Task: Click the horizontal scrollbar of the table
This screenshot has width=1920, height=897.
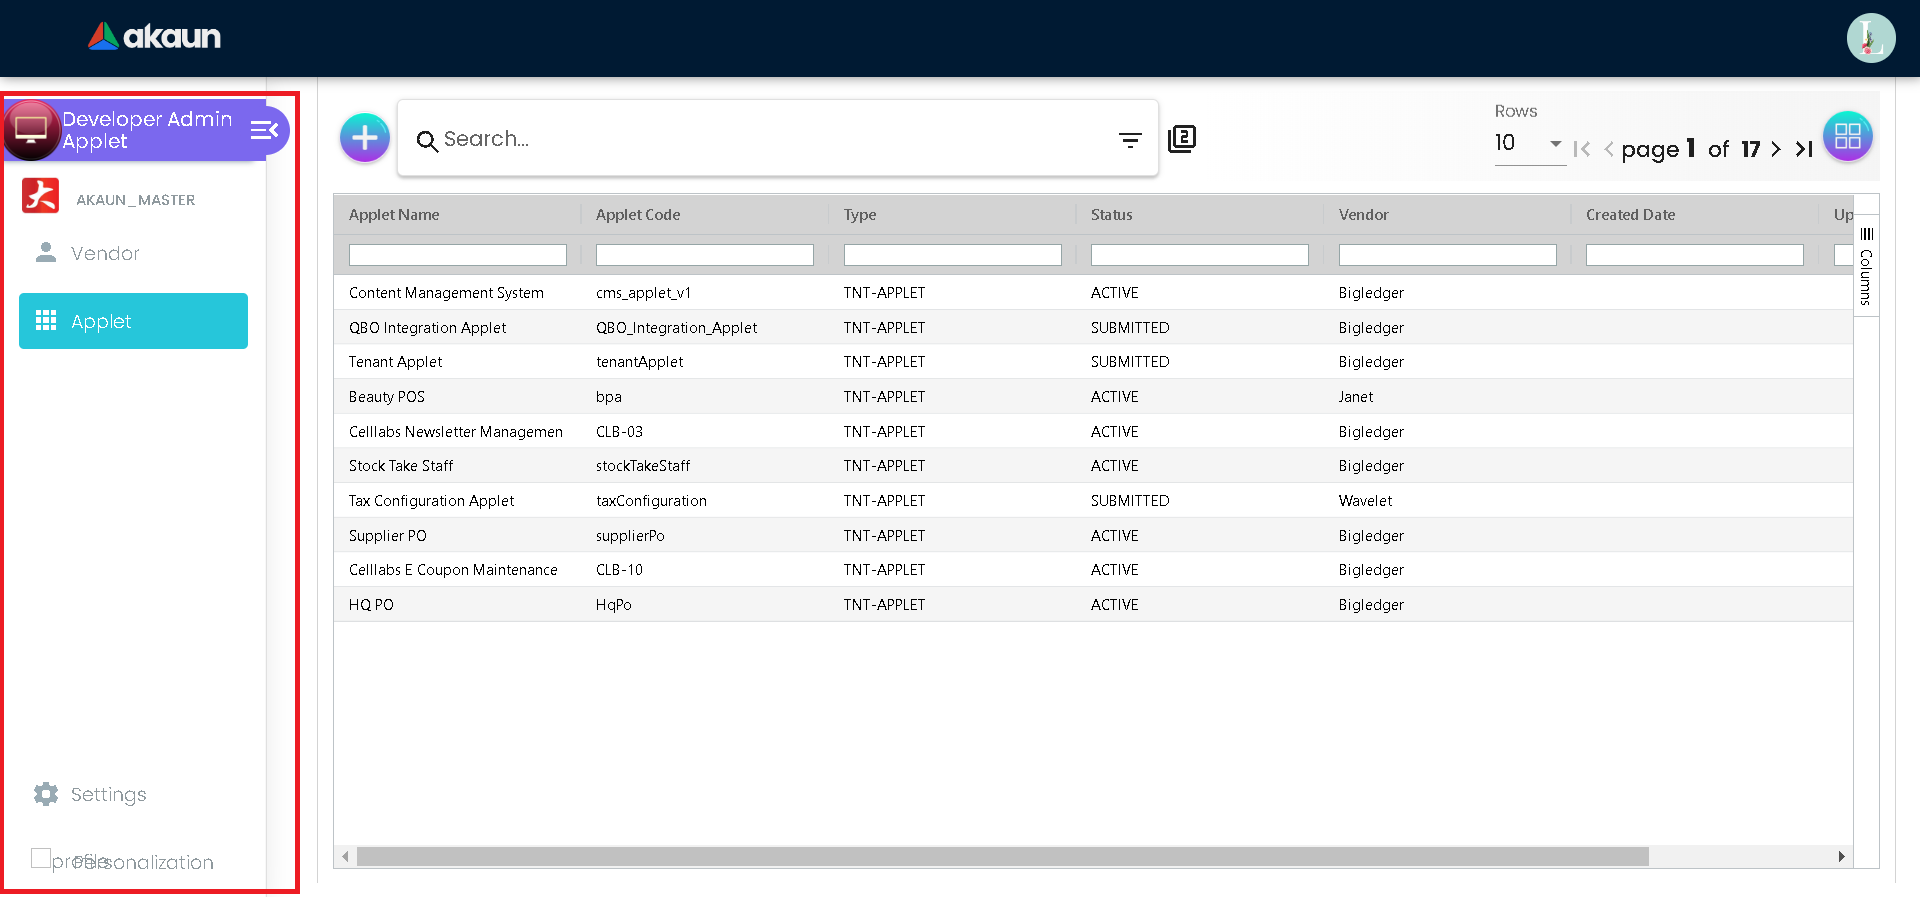Action: [x=1000, y=857]
